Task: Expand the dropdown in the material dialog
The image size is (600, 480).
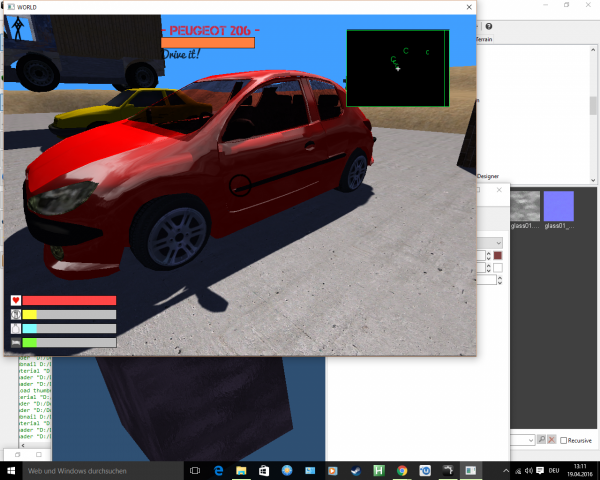Action: coord(499,243)
